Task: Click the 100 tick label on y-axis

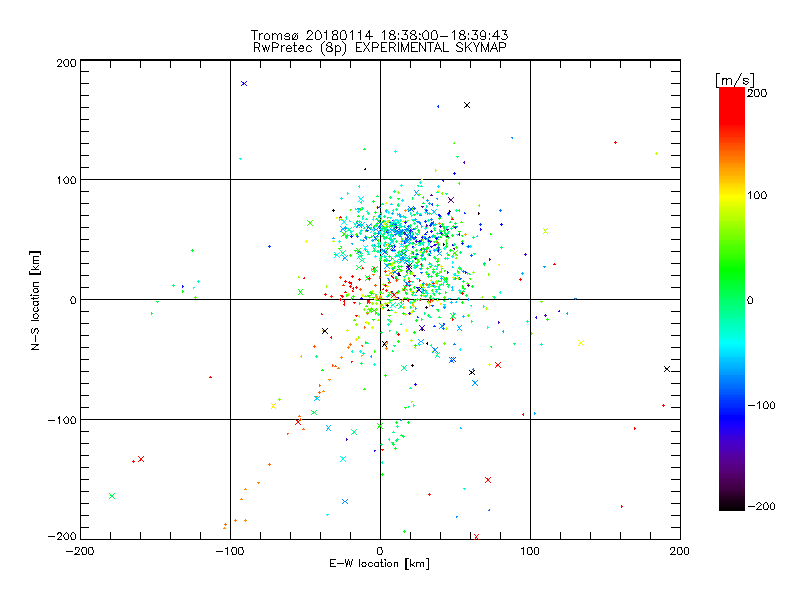Action: [66, 180]
